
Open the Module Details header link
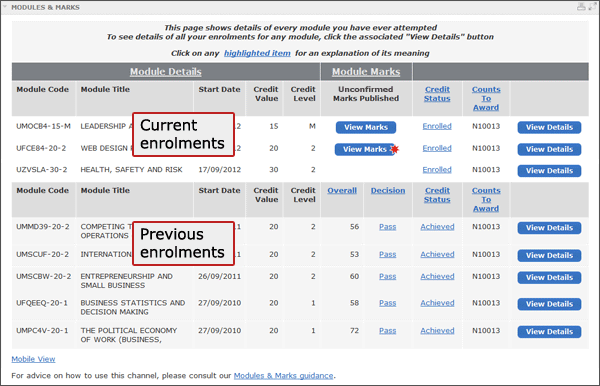click(x=166, y=72)
